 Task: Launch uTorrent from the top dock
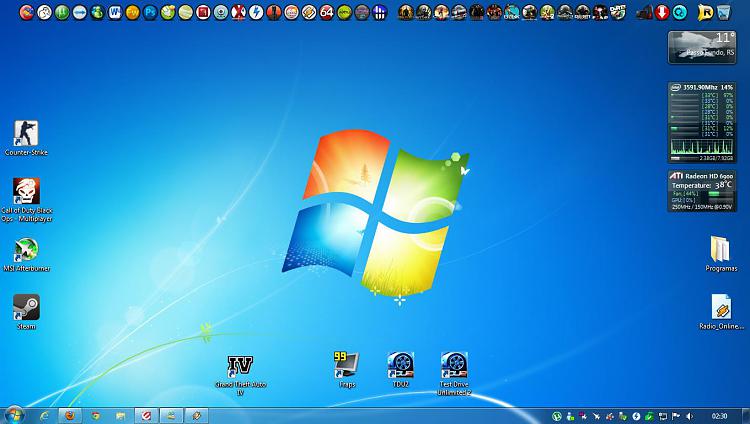pos(62,12)
